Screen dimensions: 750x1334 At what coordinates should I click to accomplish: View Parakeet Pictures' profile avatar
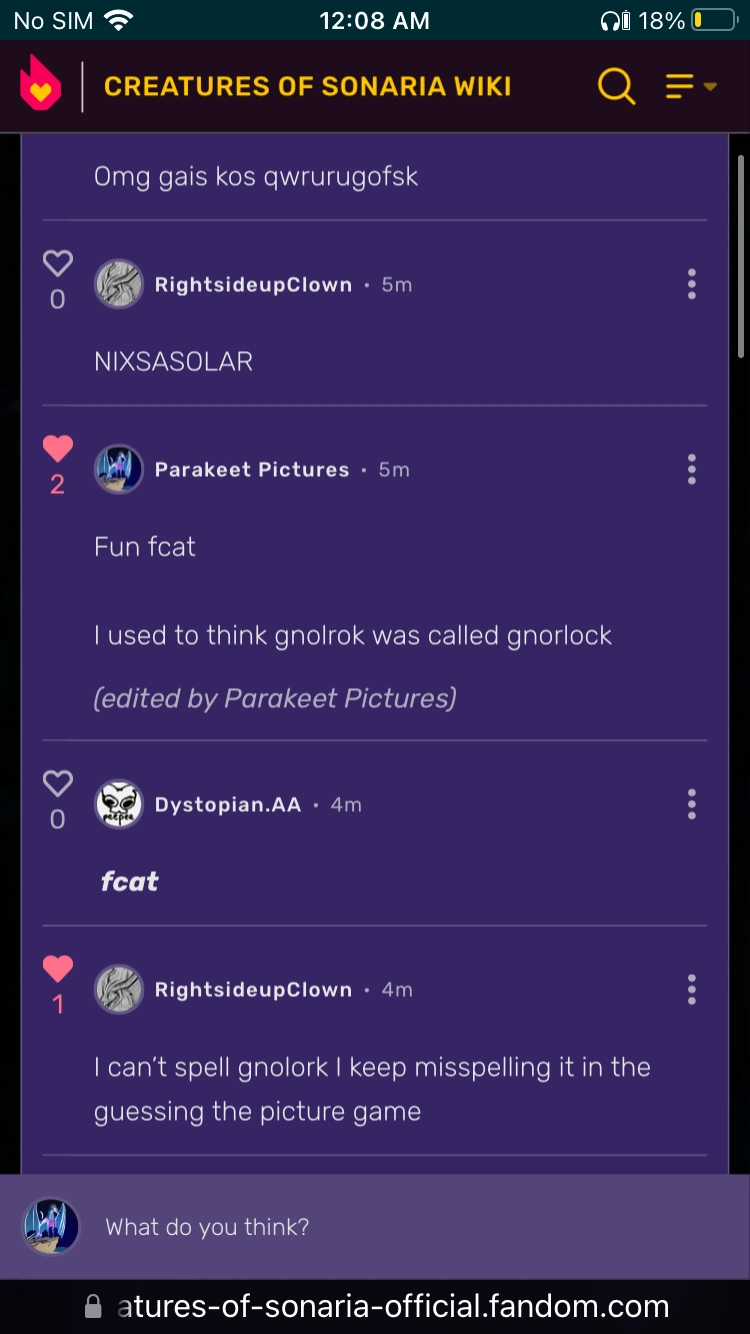pos(119,470)
